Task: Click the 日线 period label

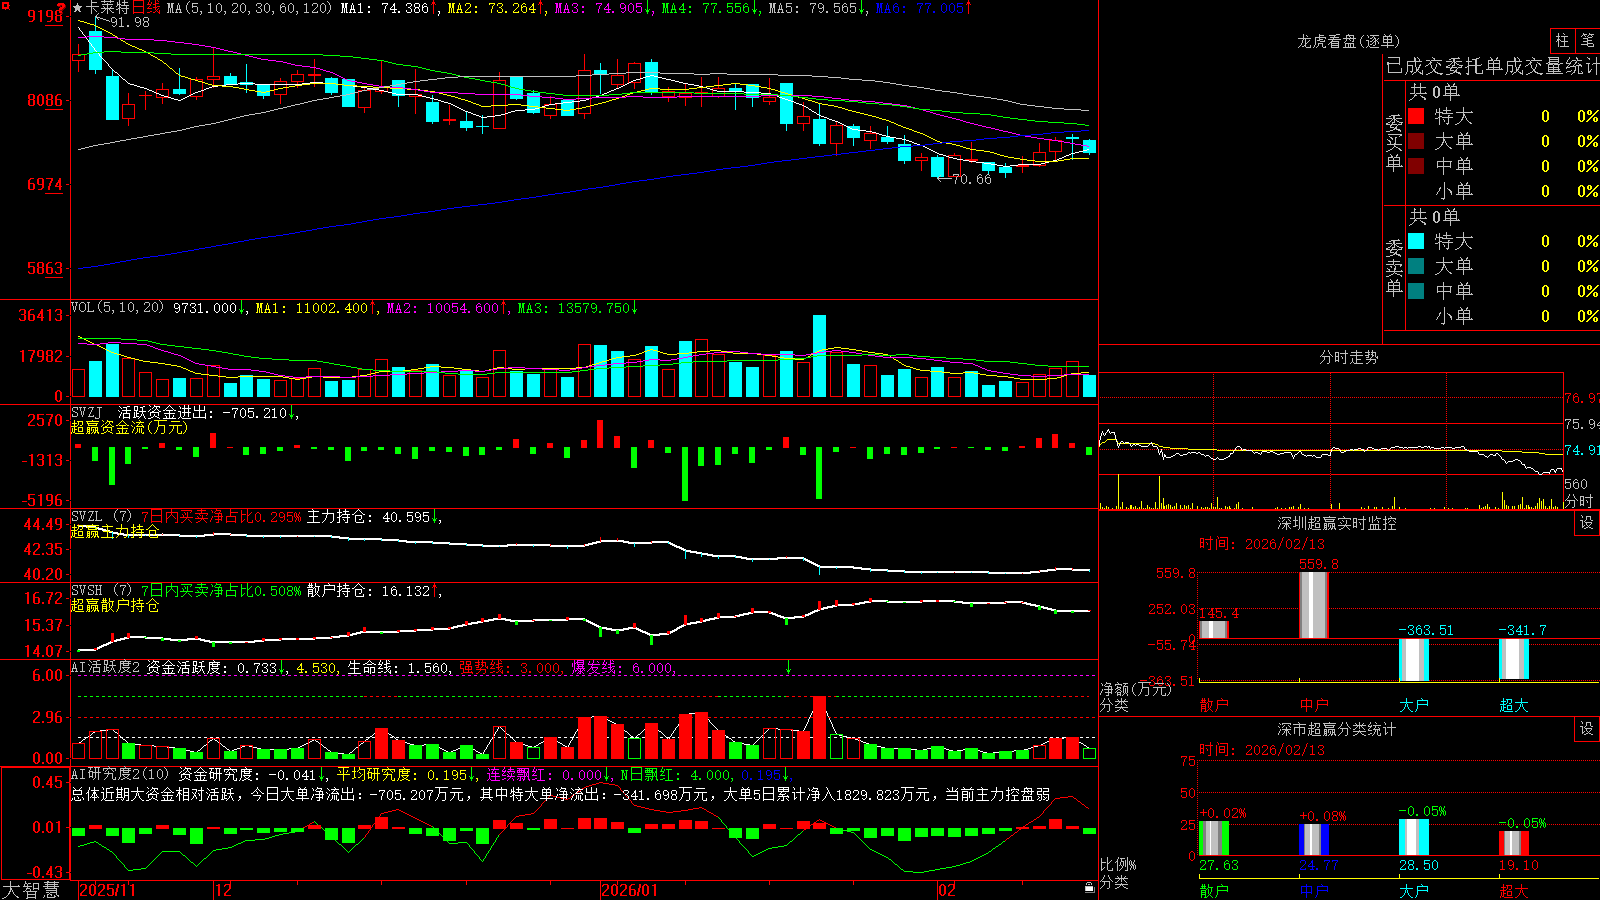Action: coord(146,8)
